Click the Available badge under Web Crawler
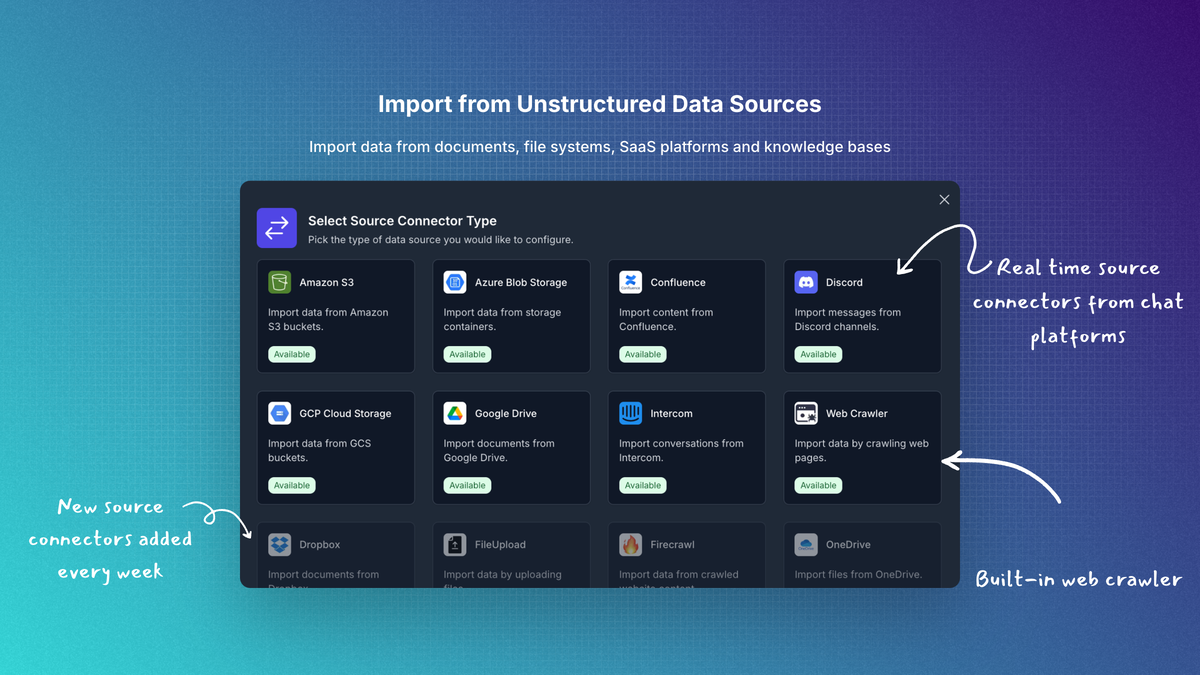Image resolution: width=1200 pixels, height=675 pixels. coord(818,485)
